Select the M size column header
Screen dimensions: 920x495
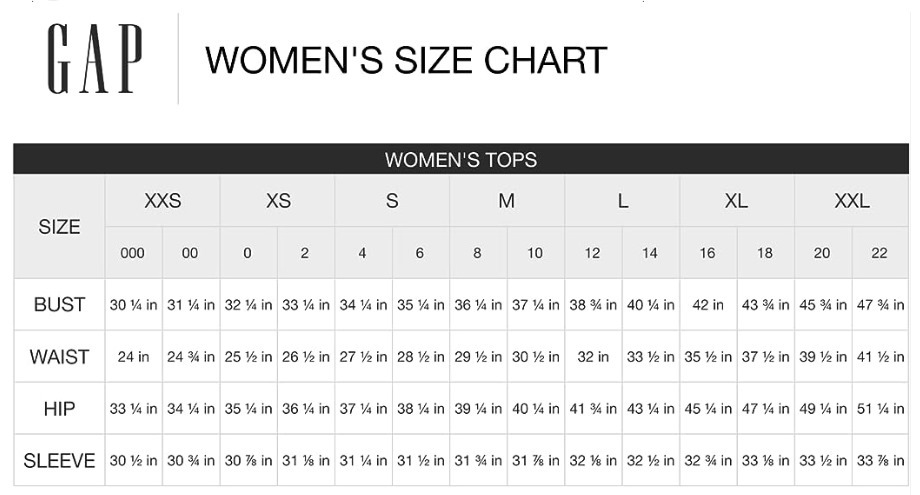pyautogui.click(x=506, y=201)
